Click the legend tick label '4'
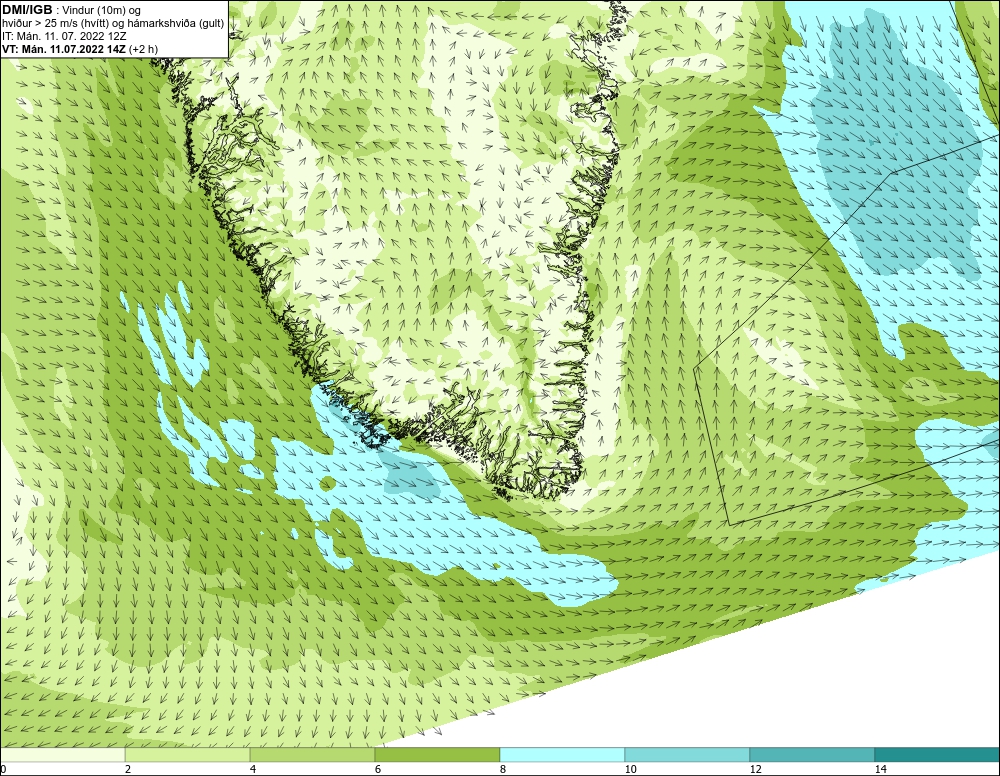The width and height of the screenshot is (1000, 776). pos(253,770)
